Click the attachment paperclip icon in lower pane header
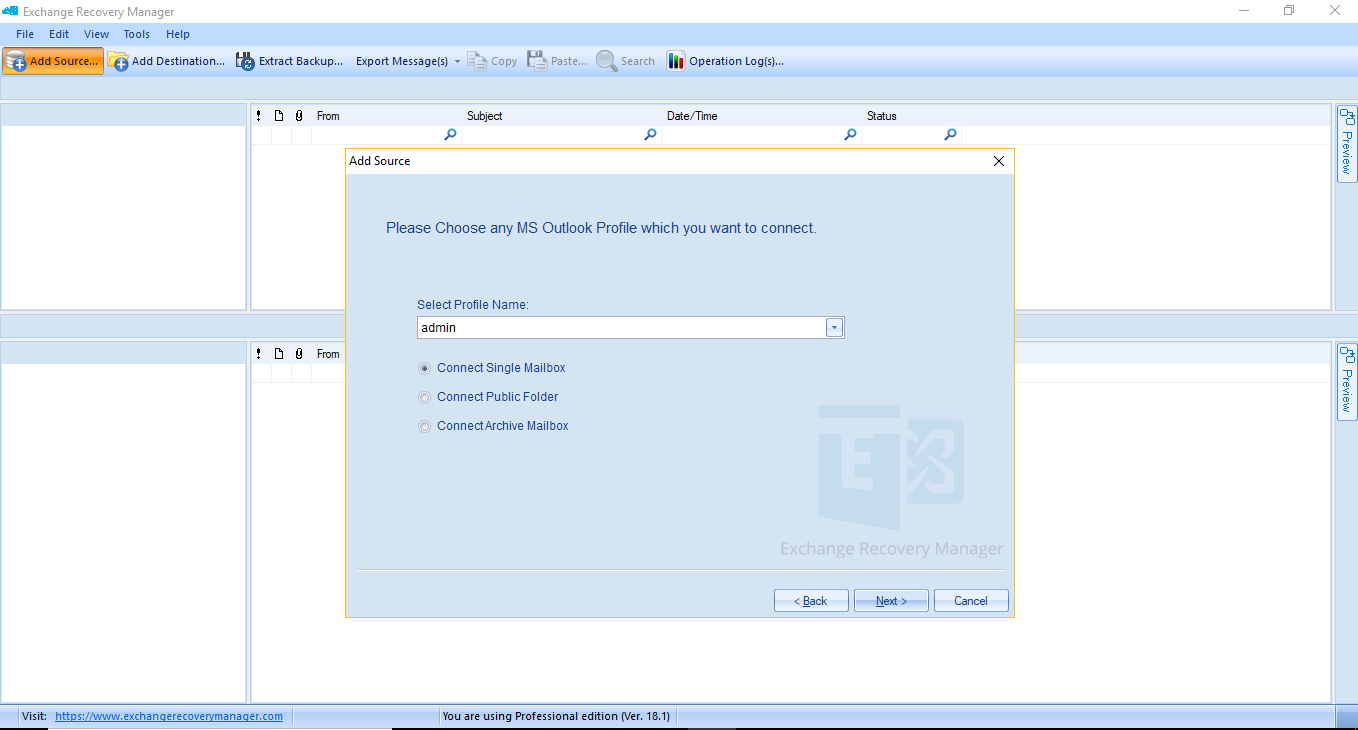The width and height of the screenshot is (1358, 730). 299,354
